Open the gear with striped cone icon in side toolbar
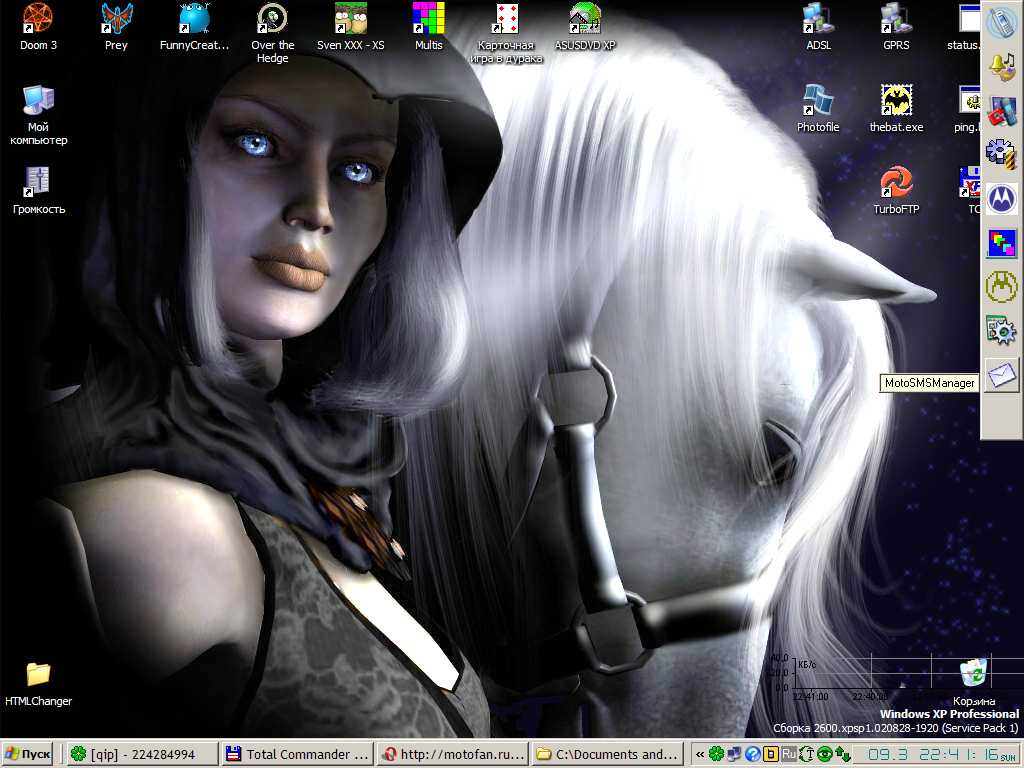Screen dimensions: 1024x768 1002,154
